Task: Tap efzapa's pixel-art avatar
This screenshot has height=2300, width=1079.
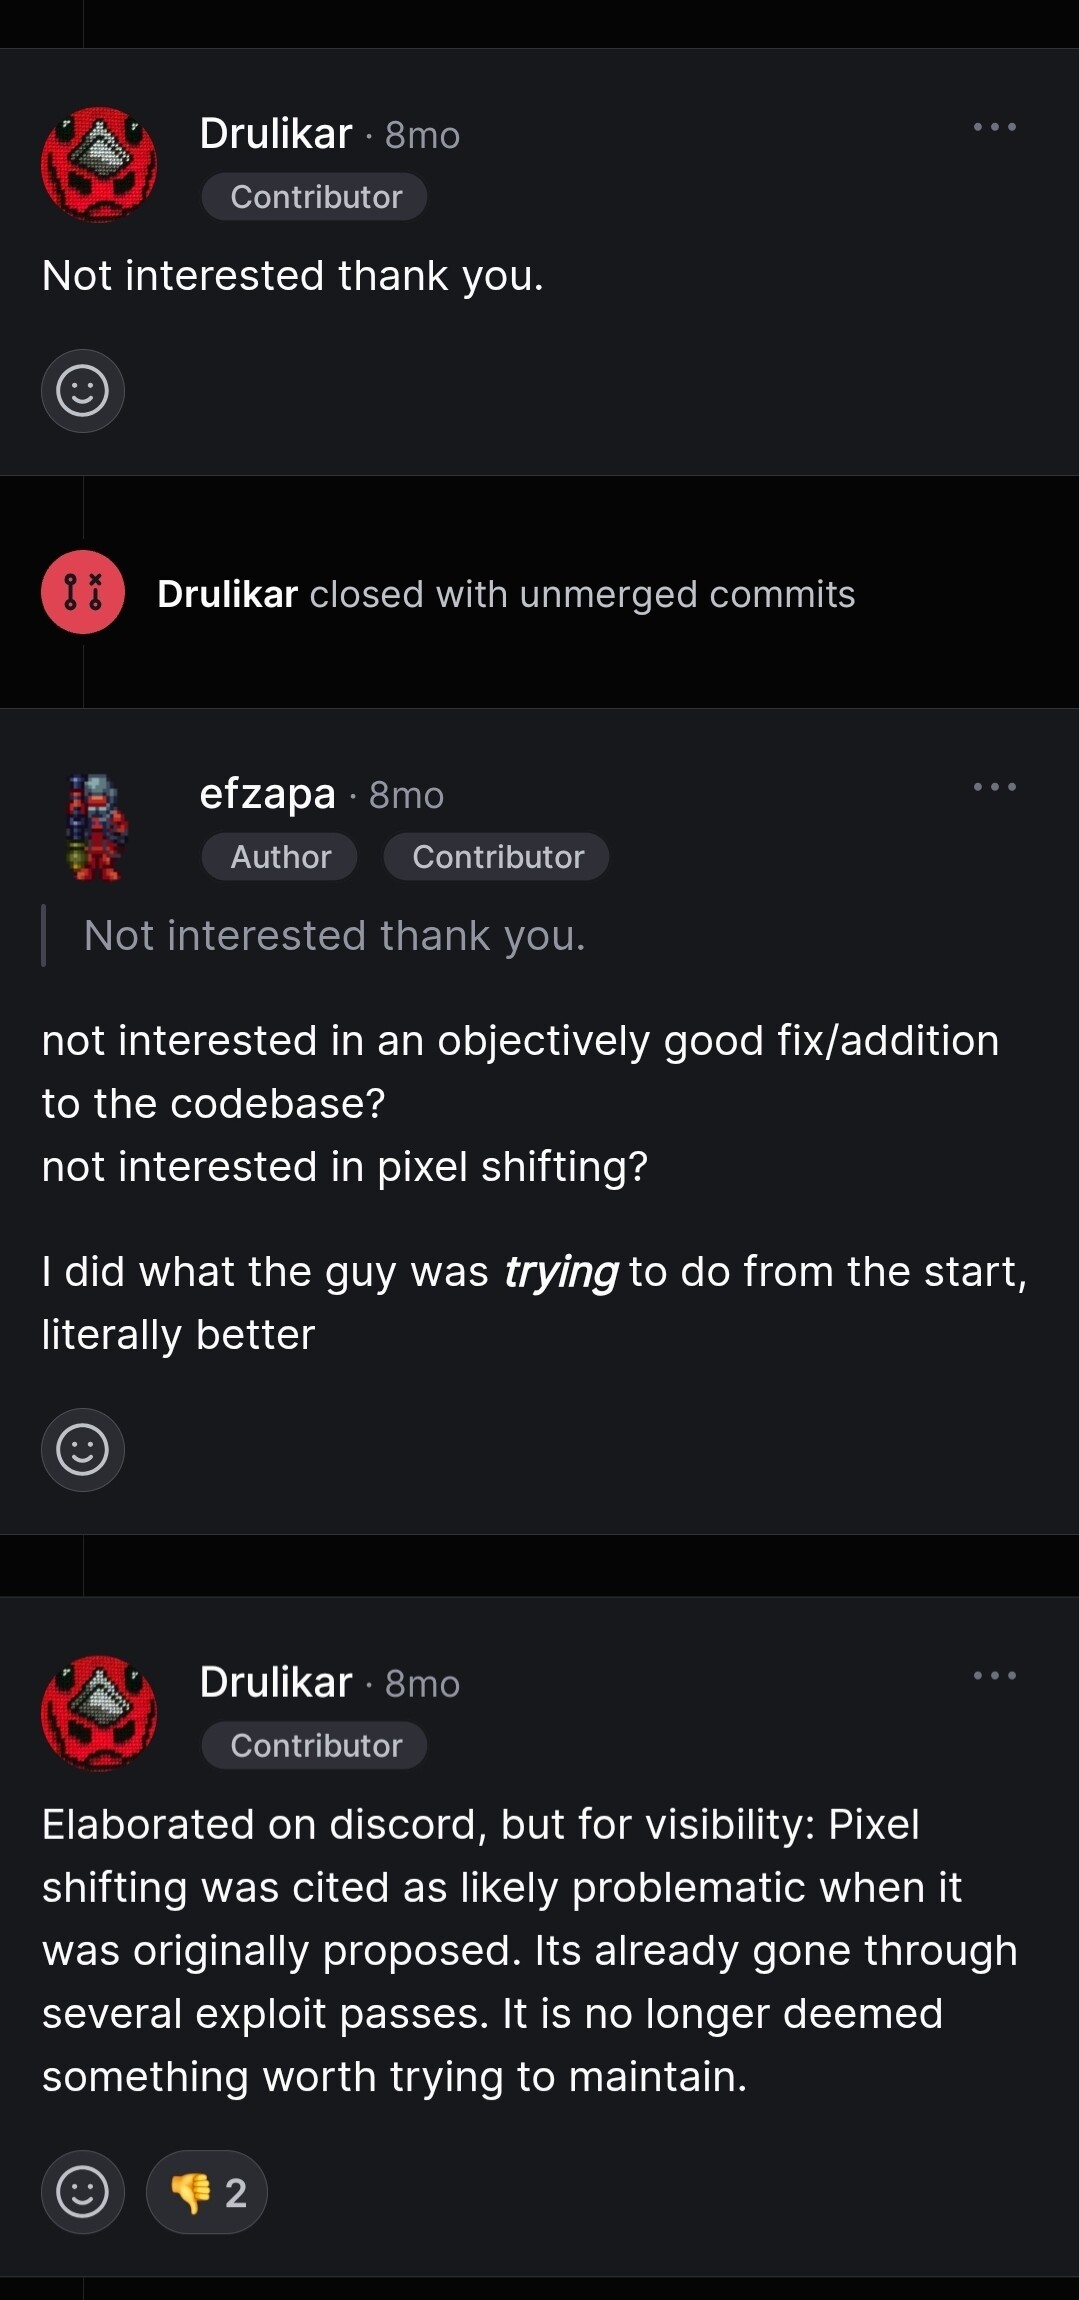Action: pos(97,826)
